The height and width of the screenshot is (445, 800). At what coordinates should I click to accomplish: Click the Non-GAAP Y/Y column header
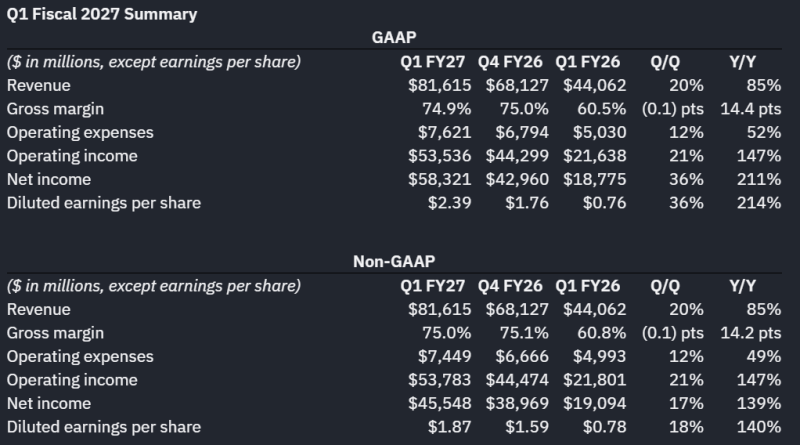coord(742,286)
